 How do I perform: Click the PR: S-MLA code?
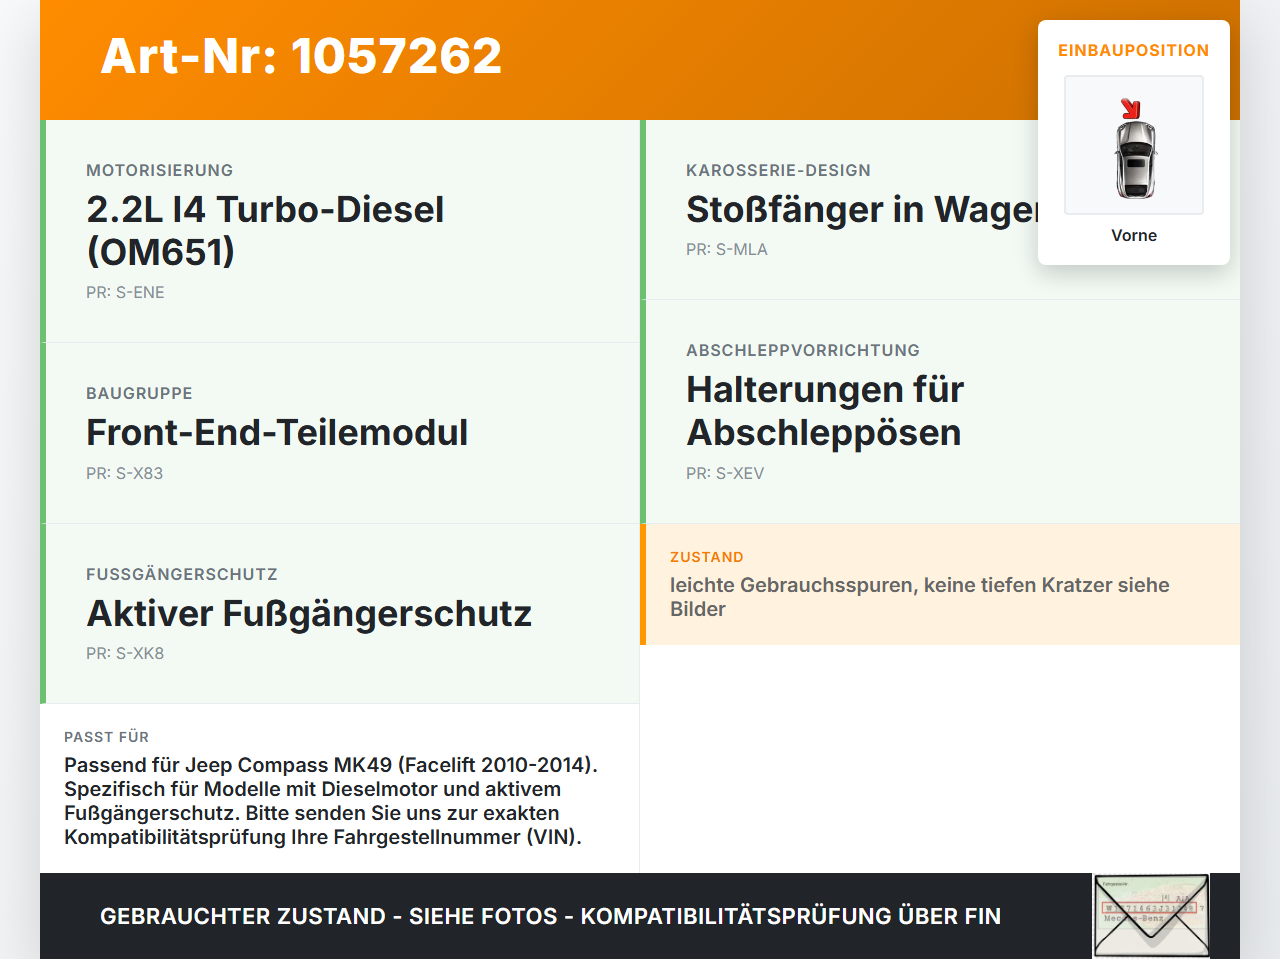point(727,249)
